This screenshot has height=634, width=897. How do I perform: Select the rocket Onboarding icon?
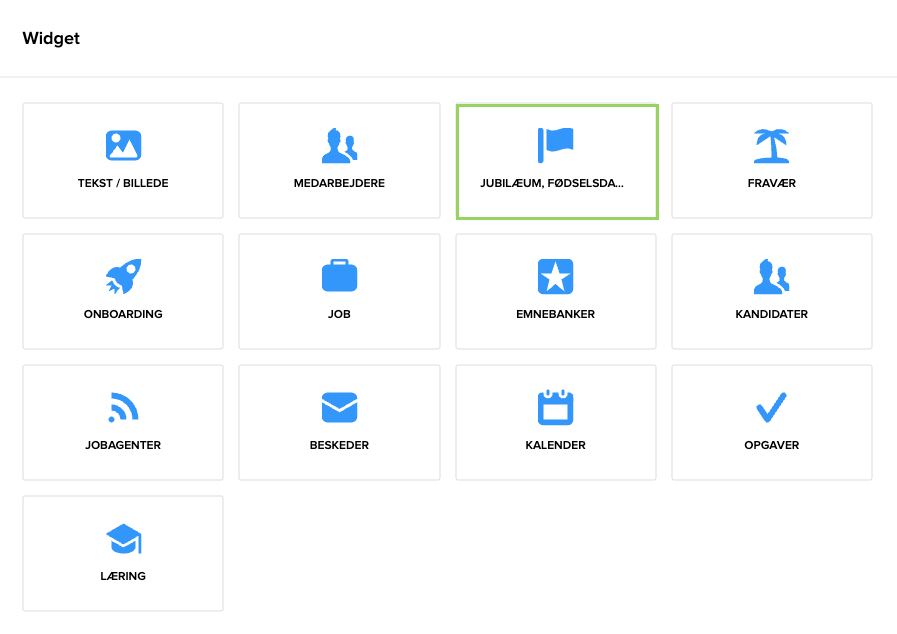click(123, 276)
